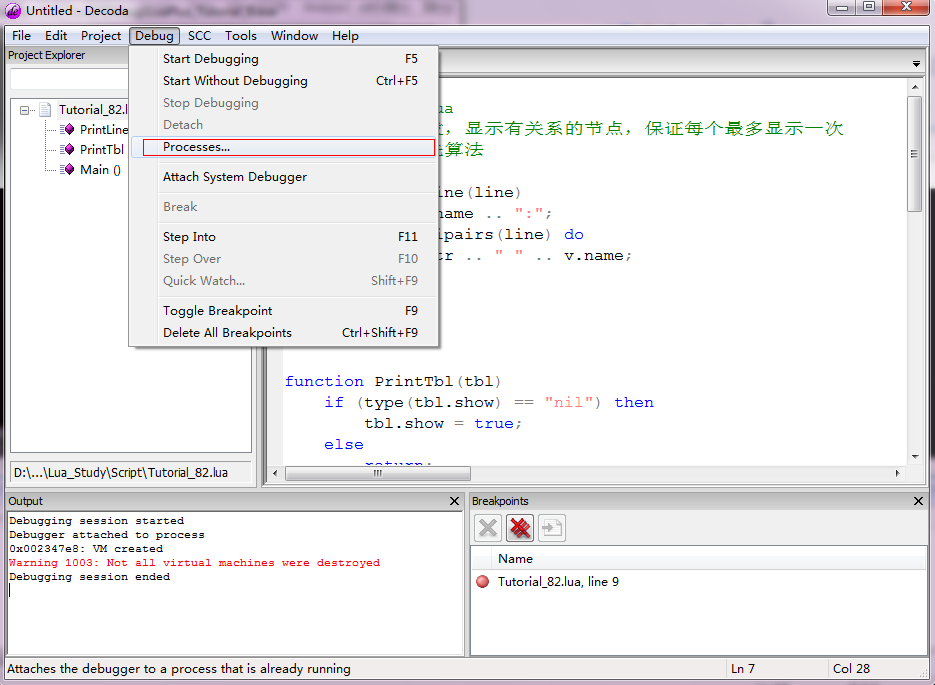Click the 'Ln 7' status bar entry

coord(743,669)
